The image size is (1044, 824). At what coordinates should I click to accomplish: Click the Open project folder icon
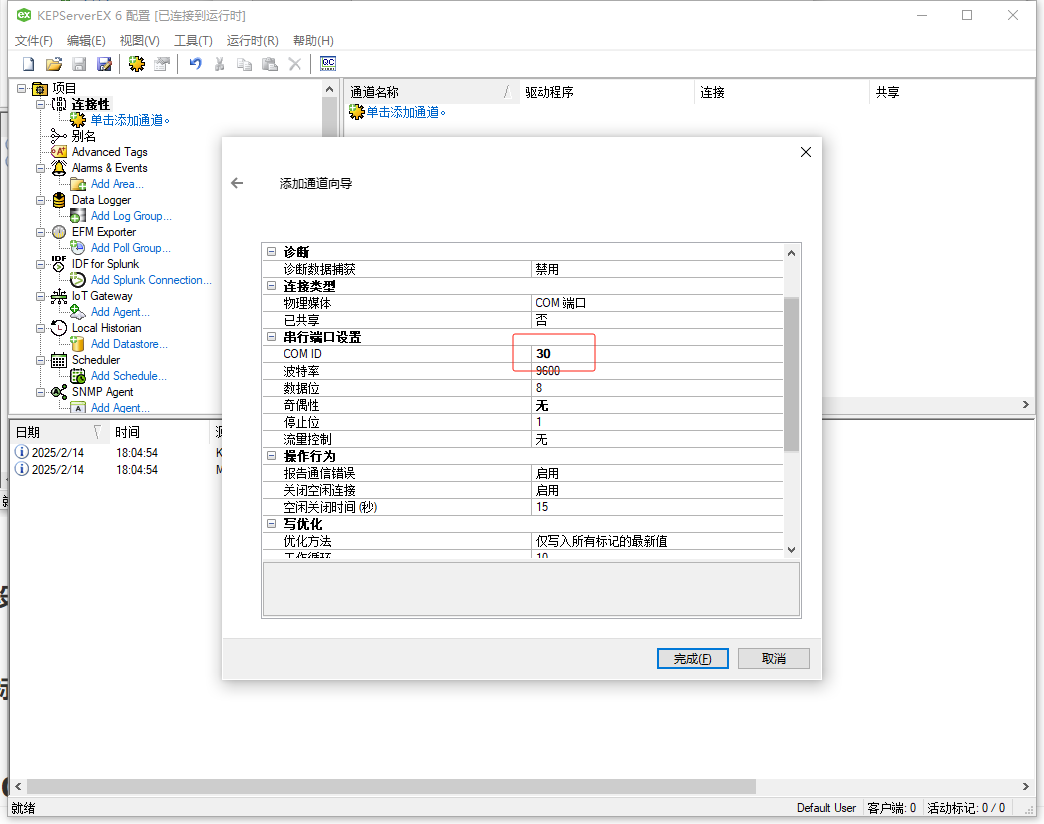pos(54,64)
